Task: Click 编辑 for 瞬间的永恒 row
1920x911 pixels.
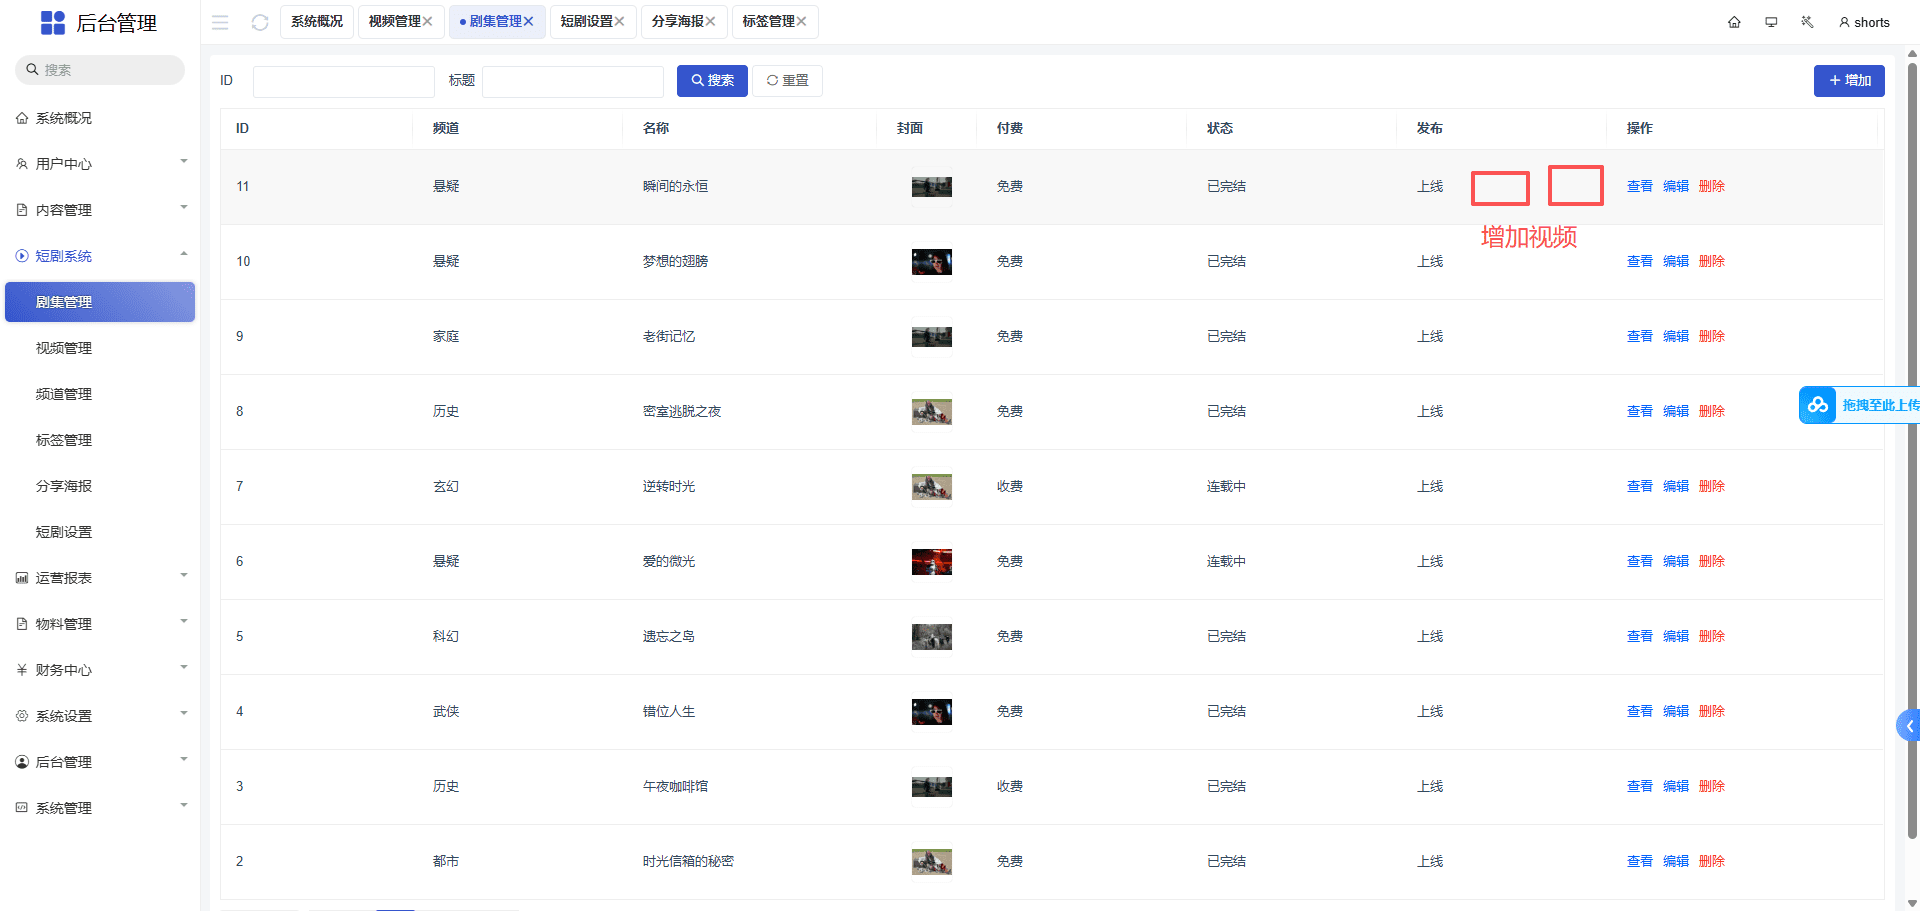Action: [x=1675, y=186]
